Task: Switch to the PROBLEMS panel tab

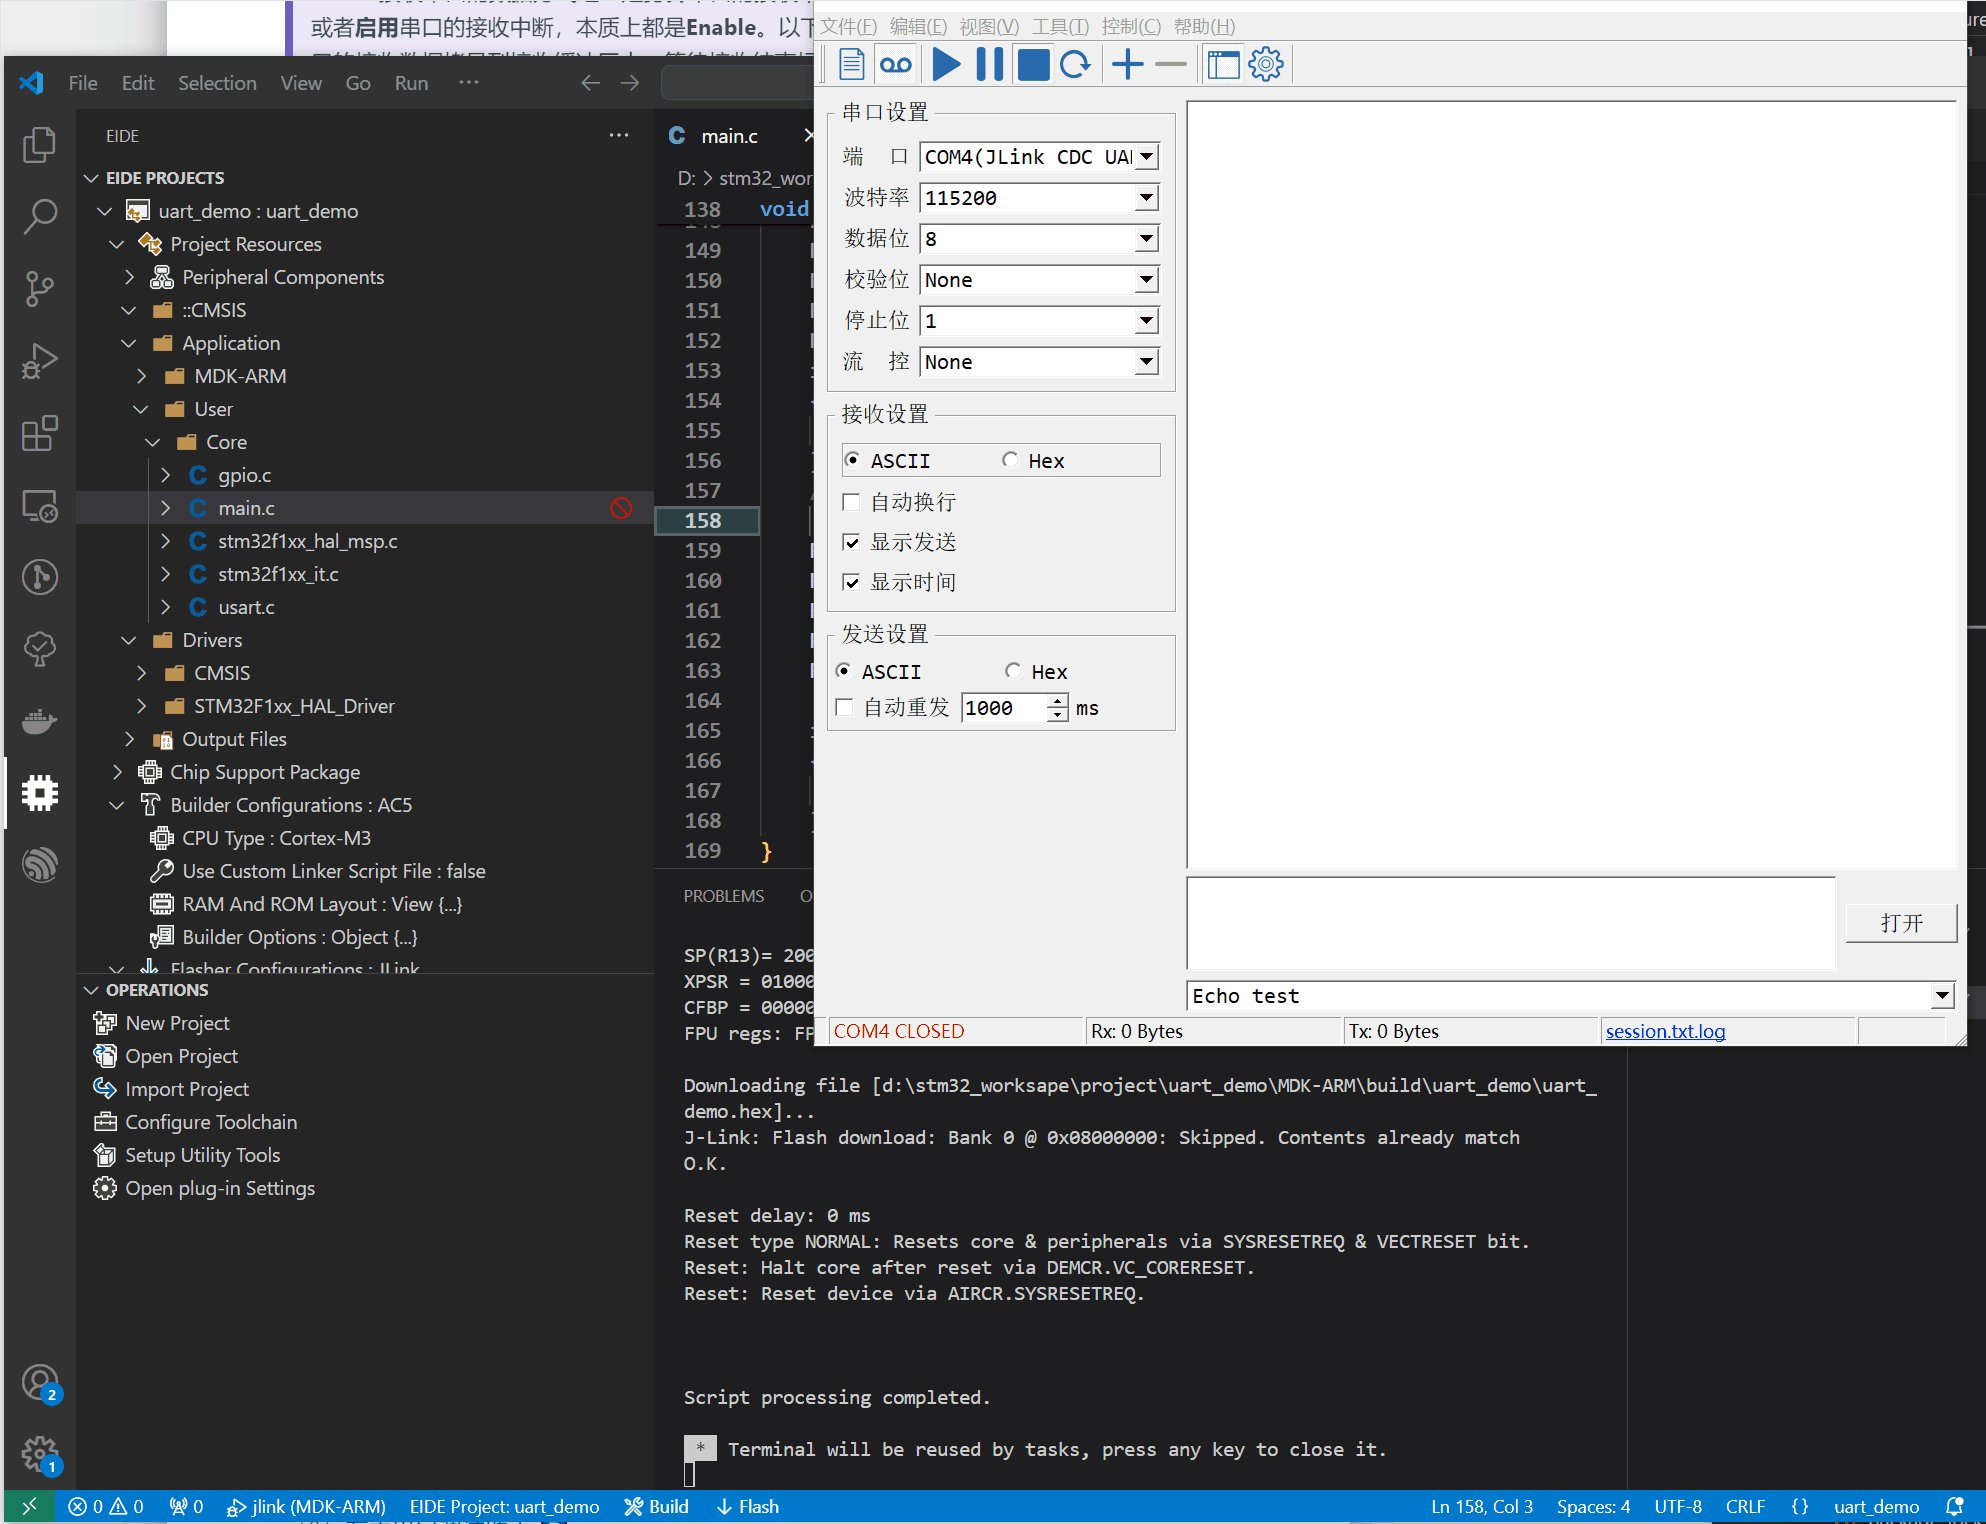Action: [x=723, y=896]
